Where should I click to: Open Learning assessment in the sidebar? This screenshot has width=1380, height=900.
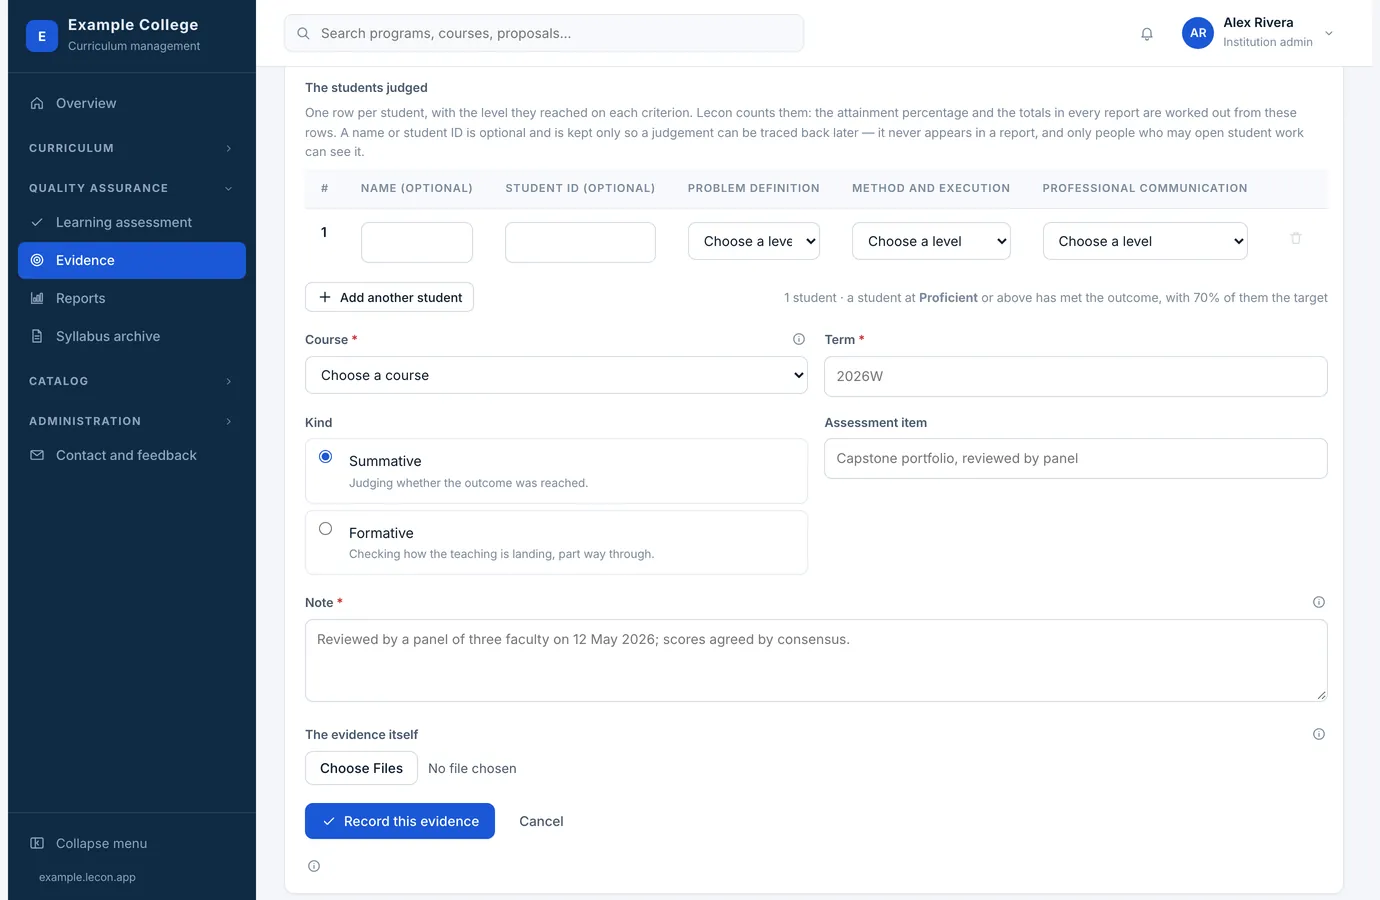131,222
